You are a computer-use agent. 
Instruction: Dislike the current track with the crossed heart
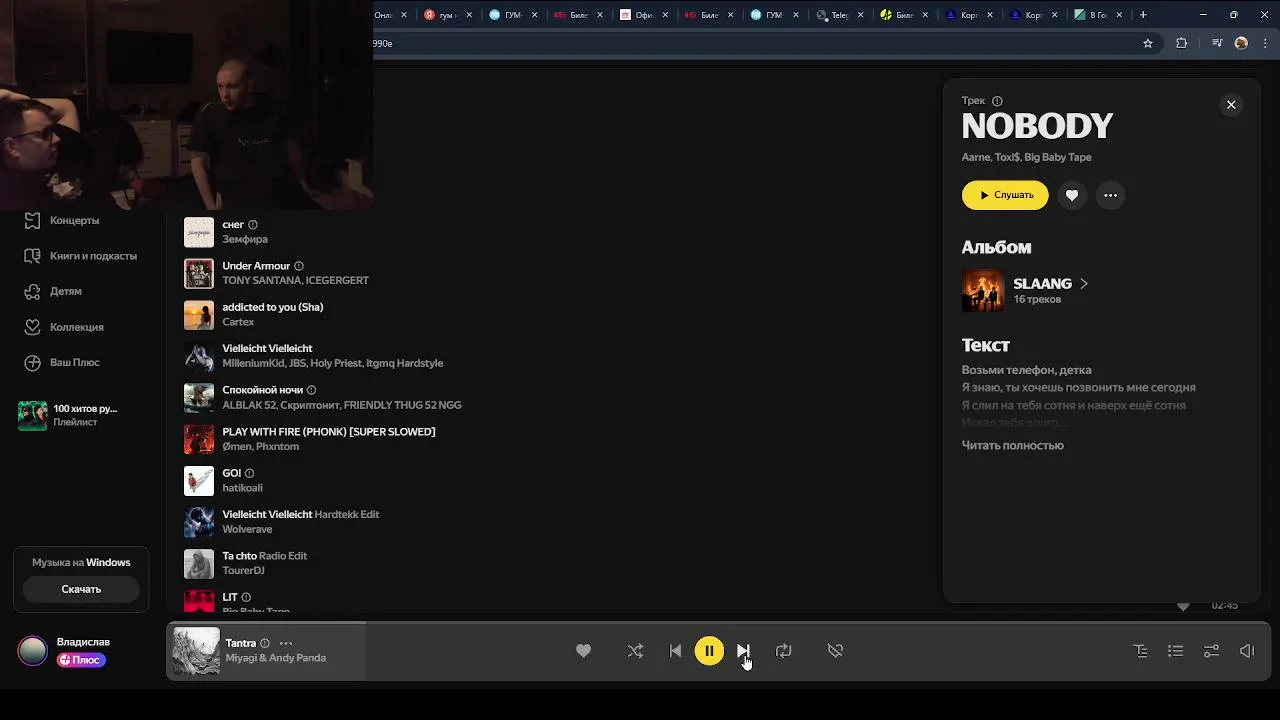[x=835, y=651]
